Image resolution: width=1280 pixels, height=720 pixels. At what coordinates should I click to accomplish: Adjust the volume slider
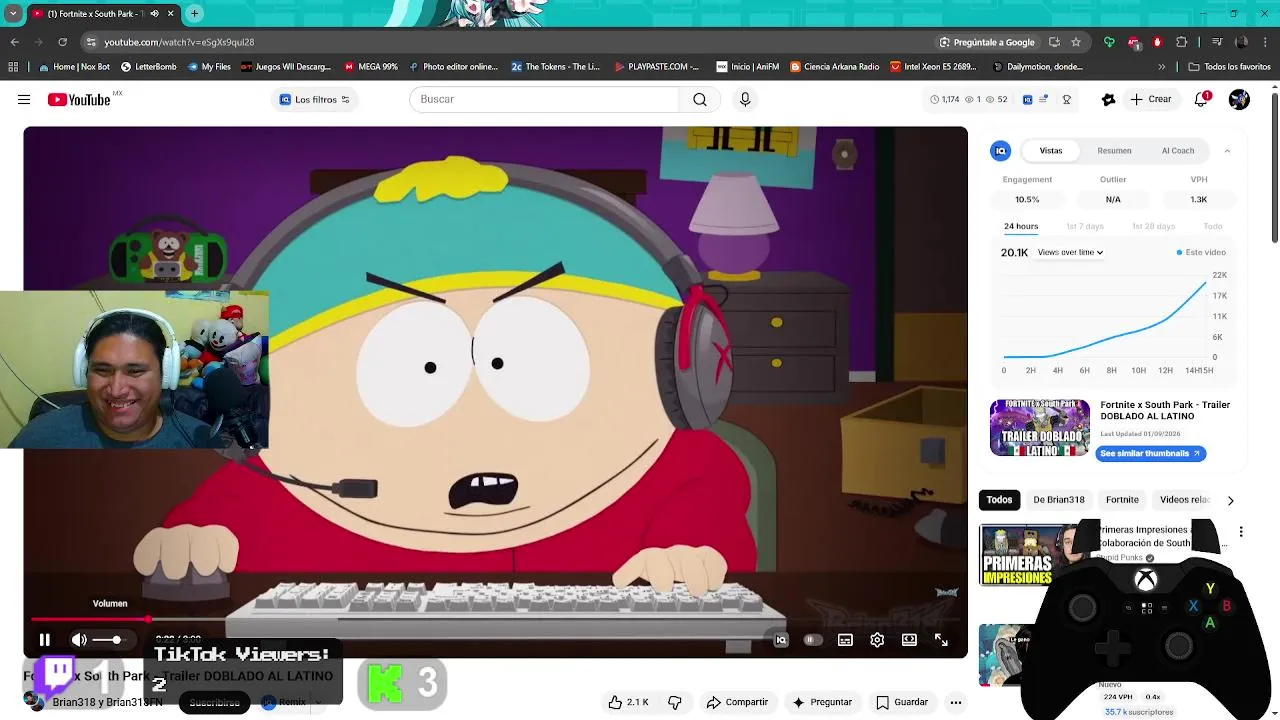point(110,640)
